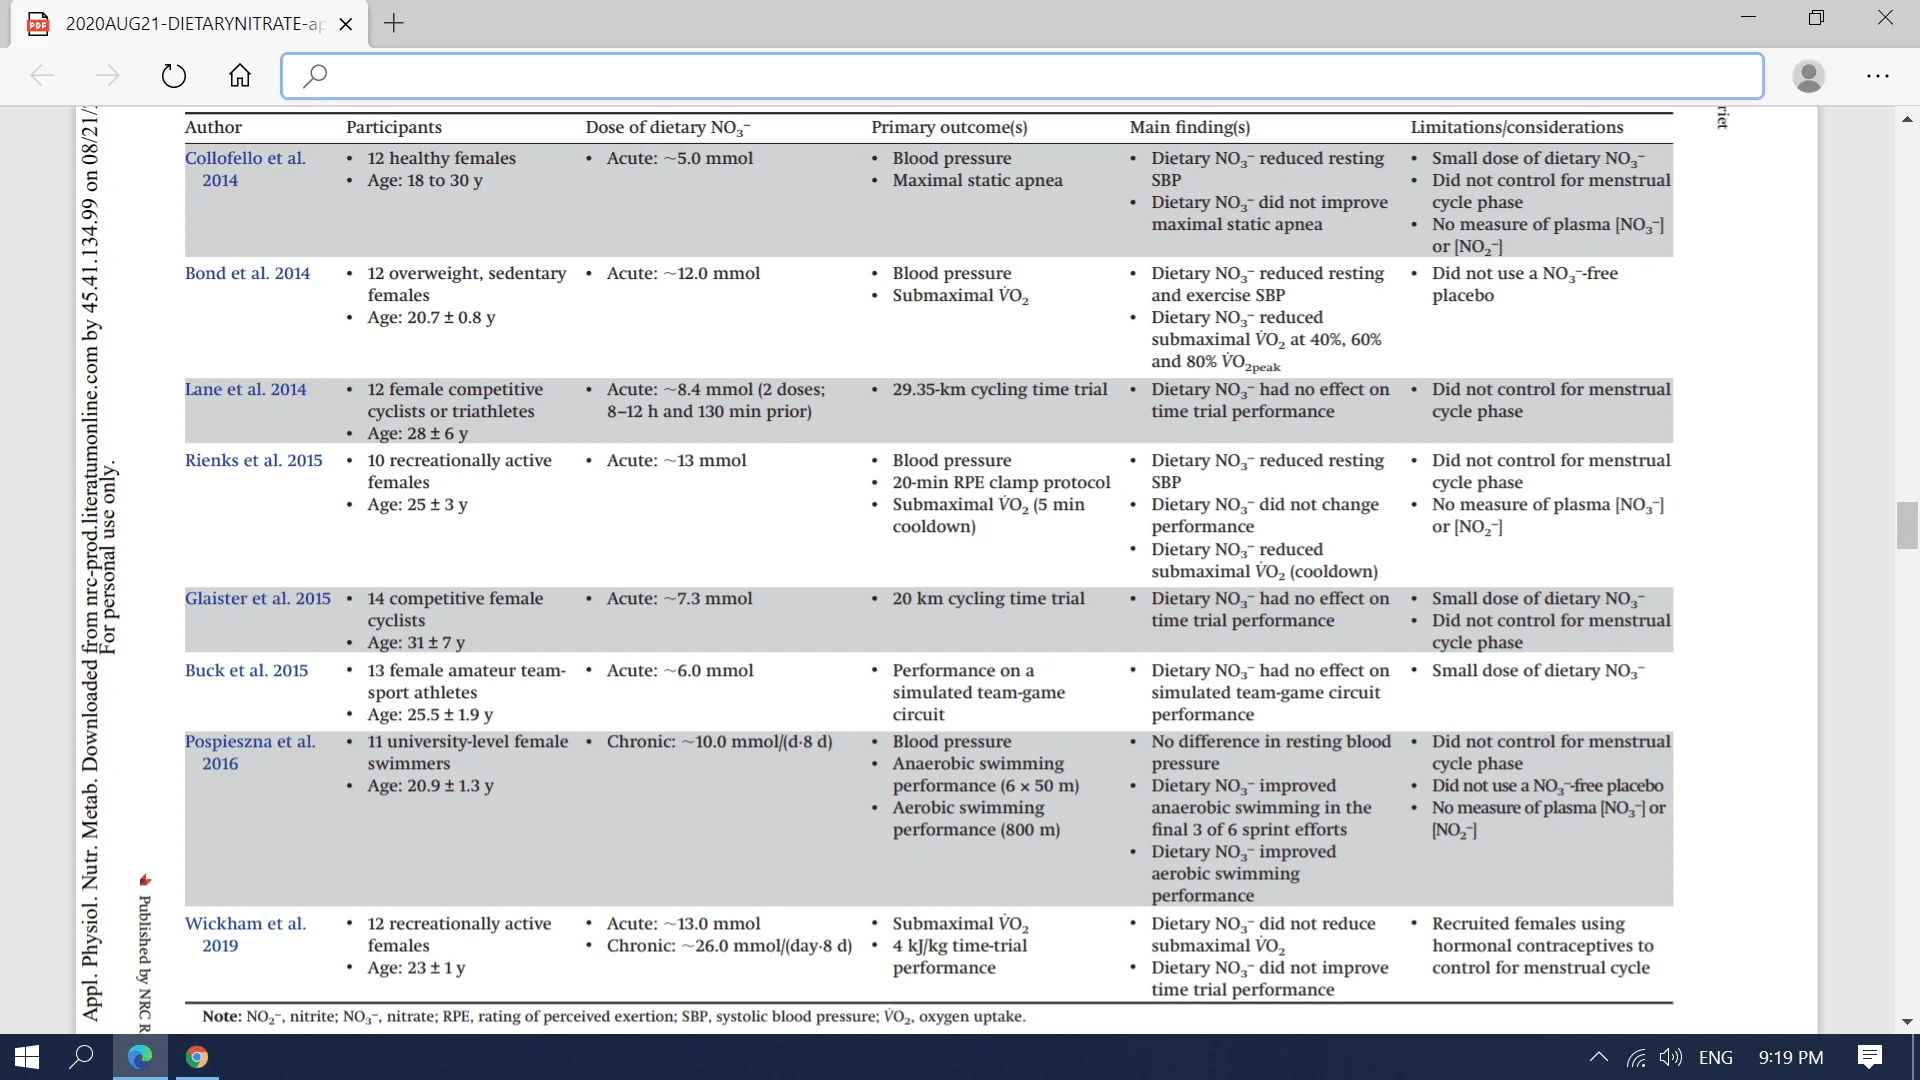Click the browser forward arrow

(107, 75)
